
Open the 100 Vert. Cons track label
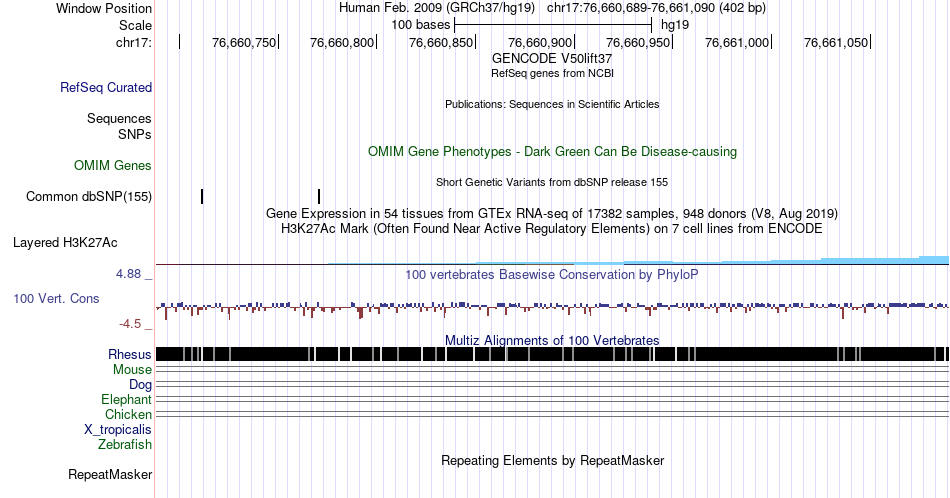[x=56, y=298]
